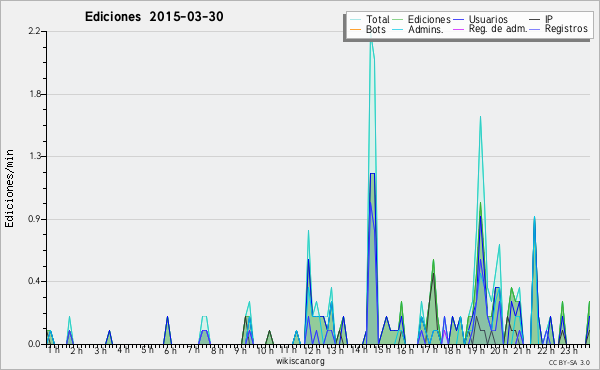Click the orange Bots legend line

click(x=355, y=29)
